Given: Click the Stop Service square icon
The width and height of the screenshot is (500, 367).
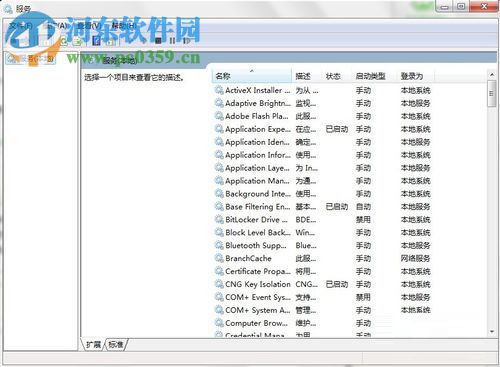Looking at the screenshot, I should pos(158,41).
